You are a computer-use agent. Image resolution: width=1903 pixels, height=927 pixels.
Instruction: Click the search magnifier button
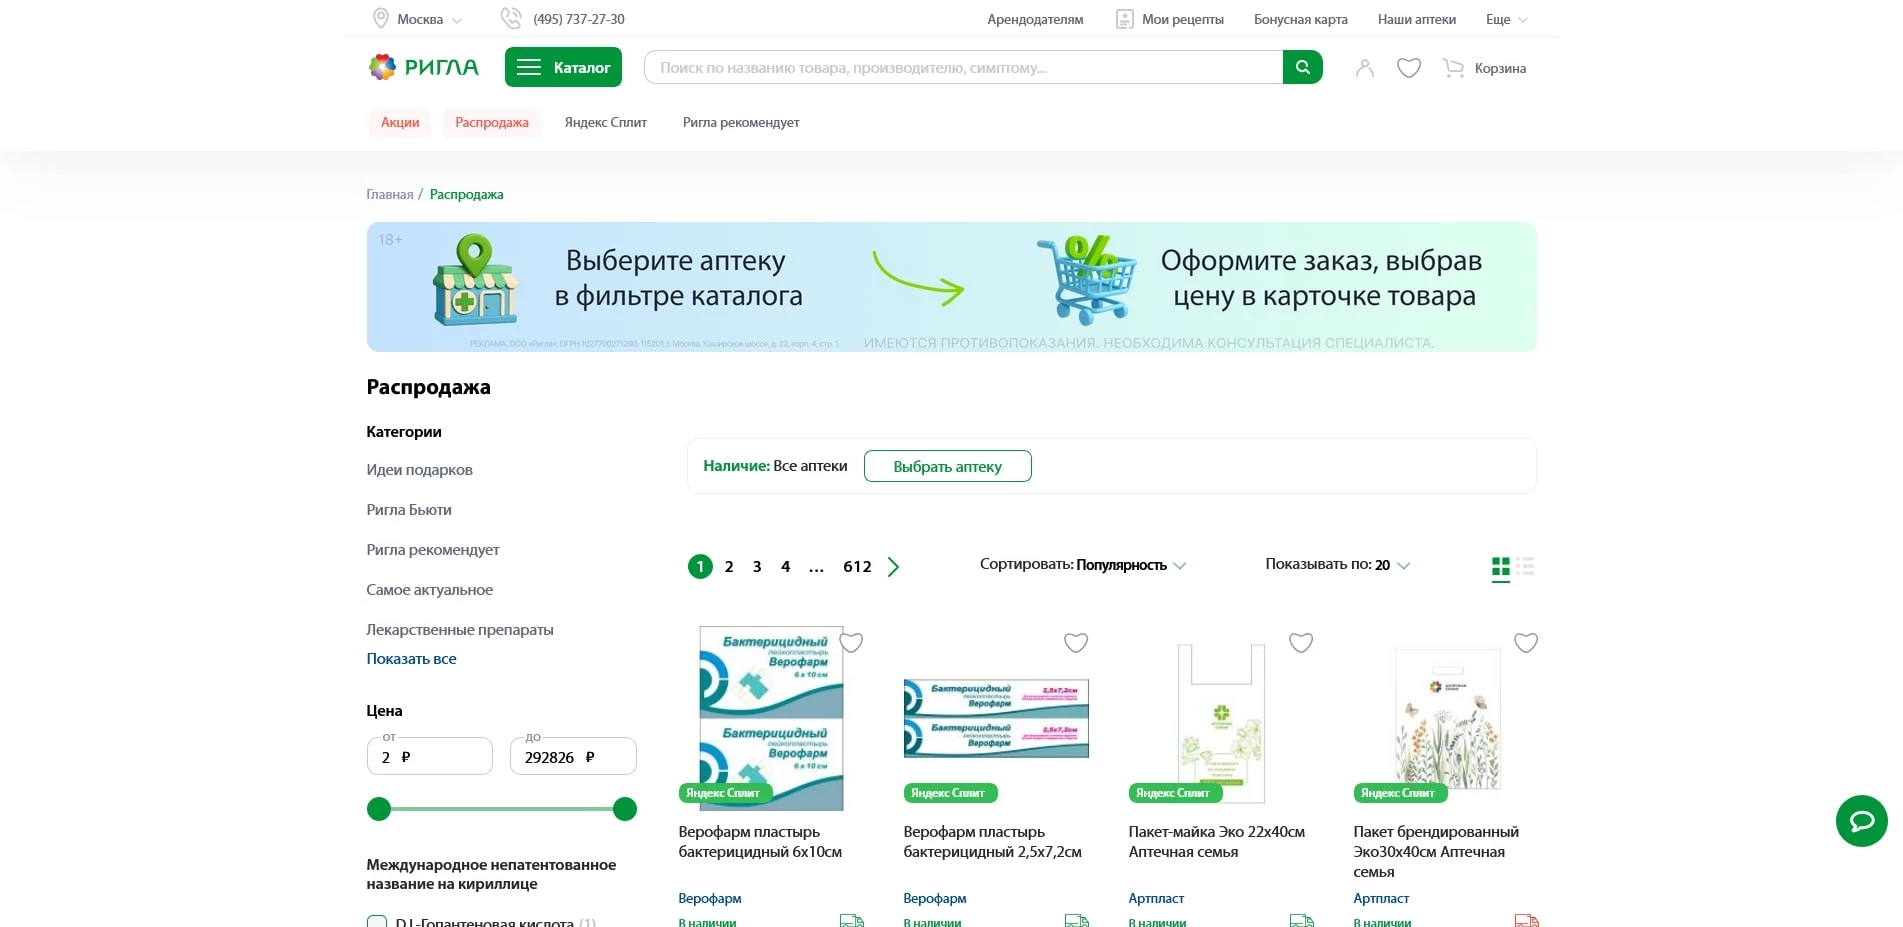(x=1302, y=67)
